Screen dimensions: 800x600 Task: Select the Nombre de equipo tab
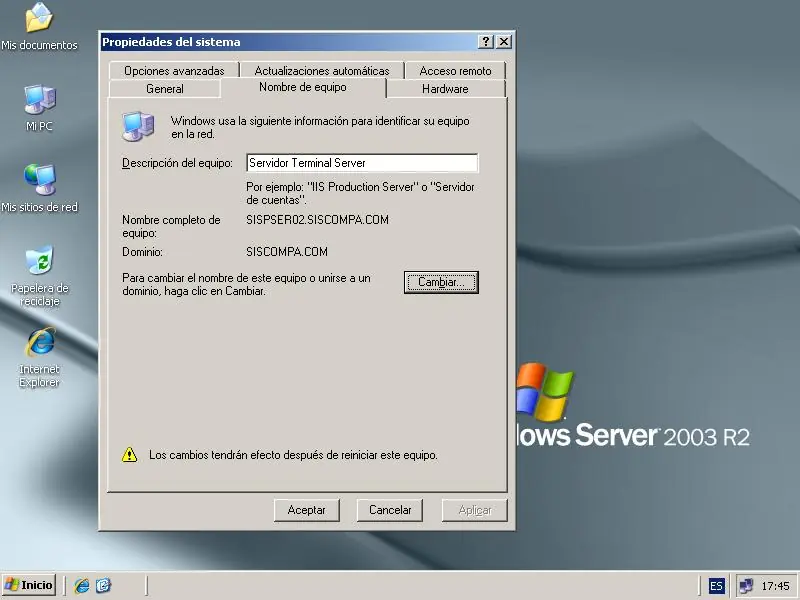pos(303,87)
